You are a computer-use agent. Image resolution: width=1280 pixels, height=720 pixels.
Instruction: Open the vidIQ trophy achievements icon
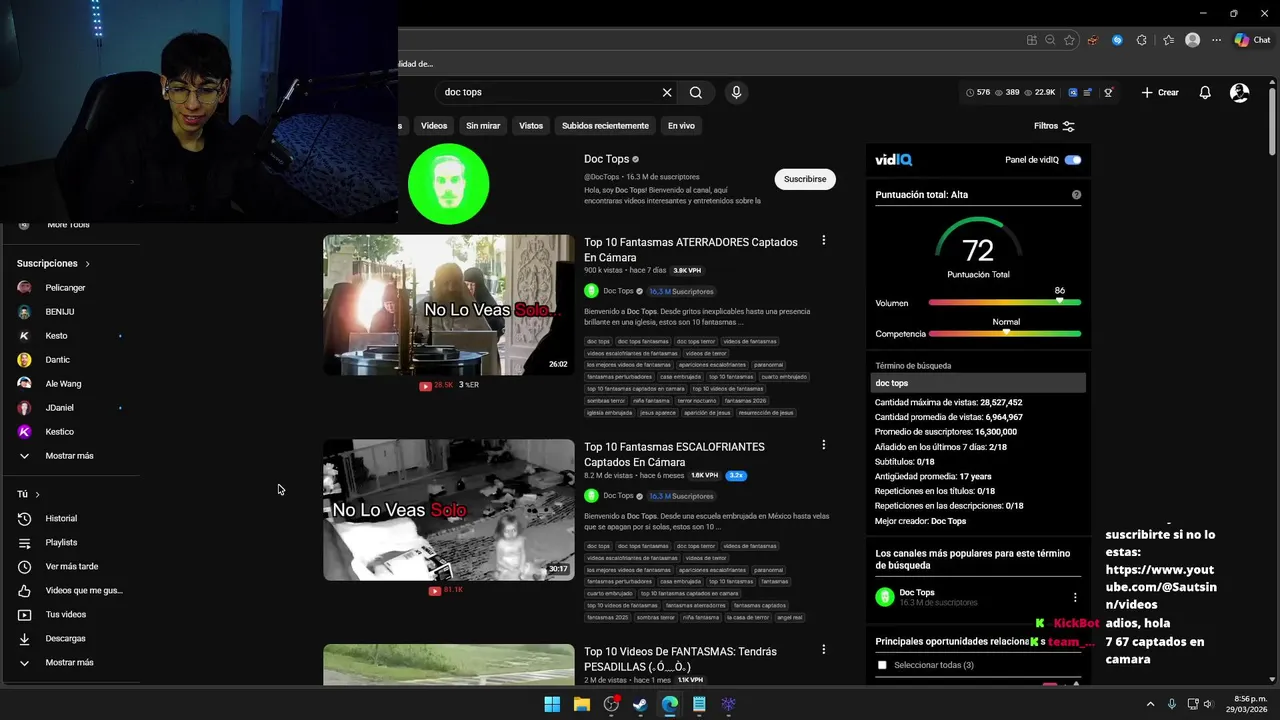click(x=1109, y=92)
